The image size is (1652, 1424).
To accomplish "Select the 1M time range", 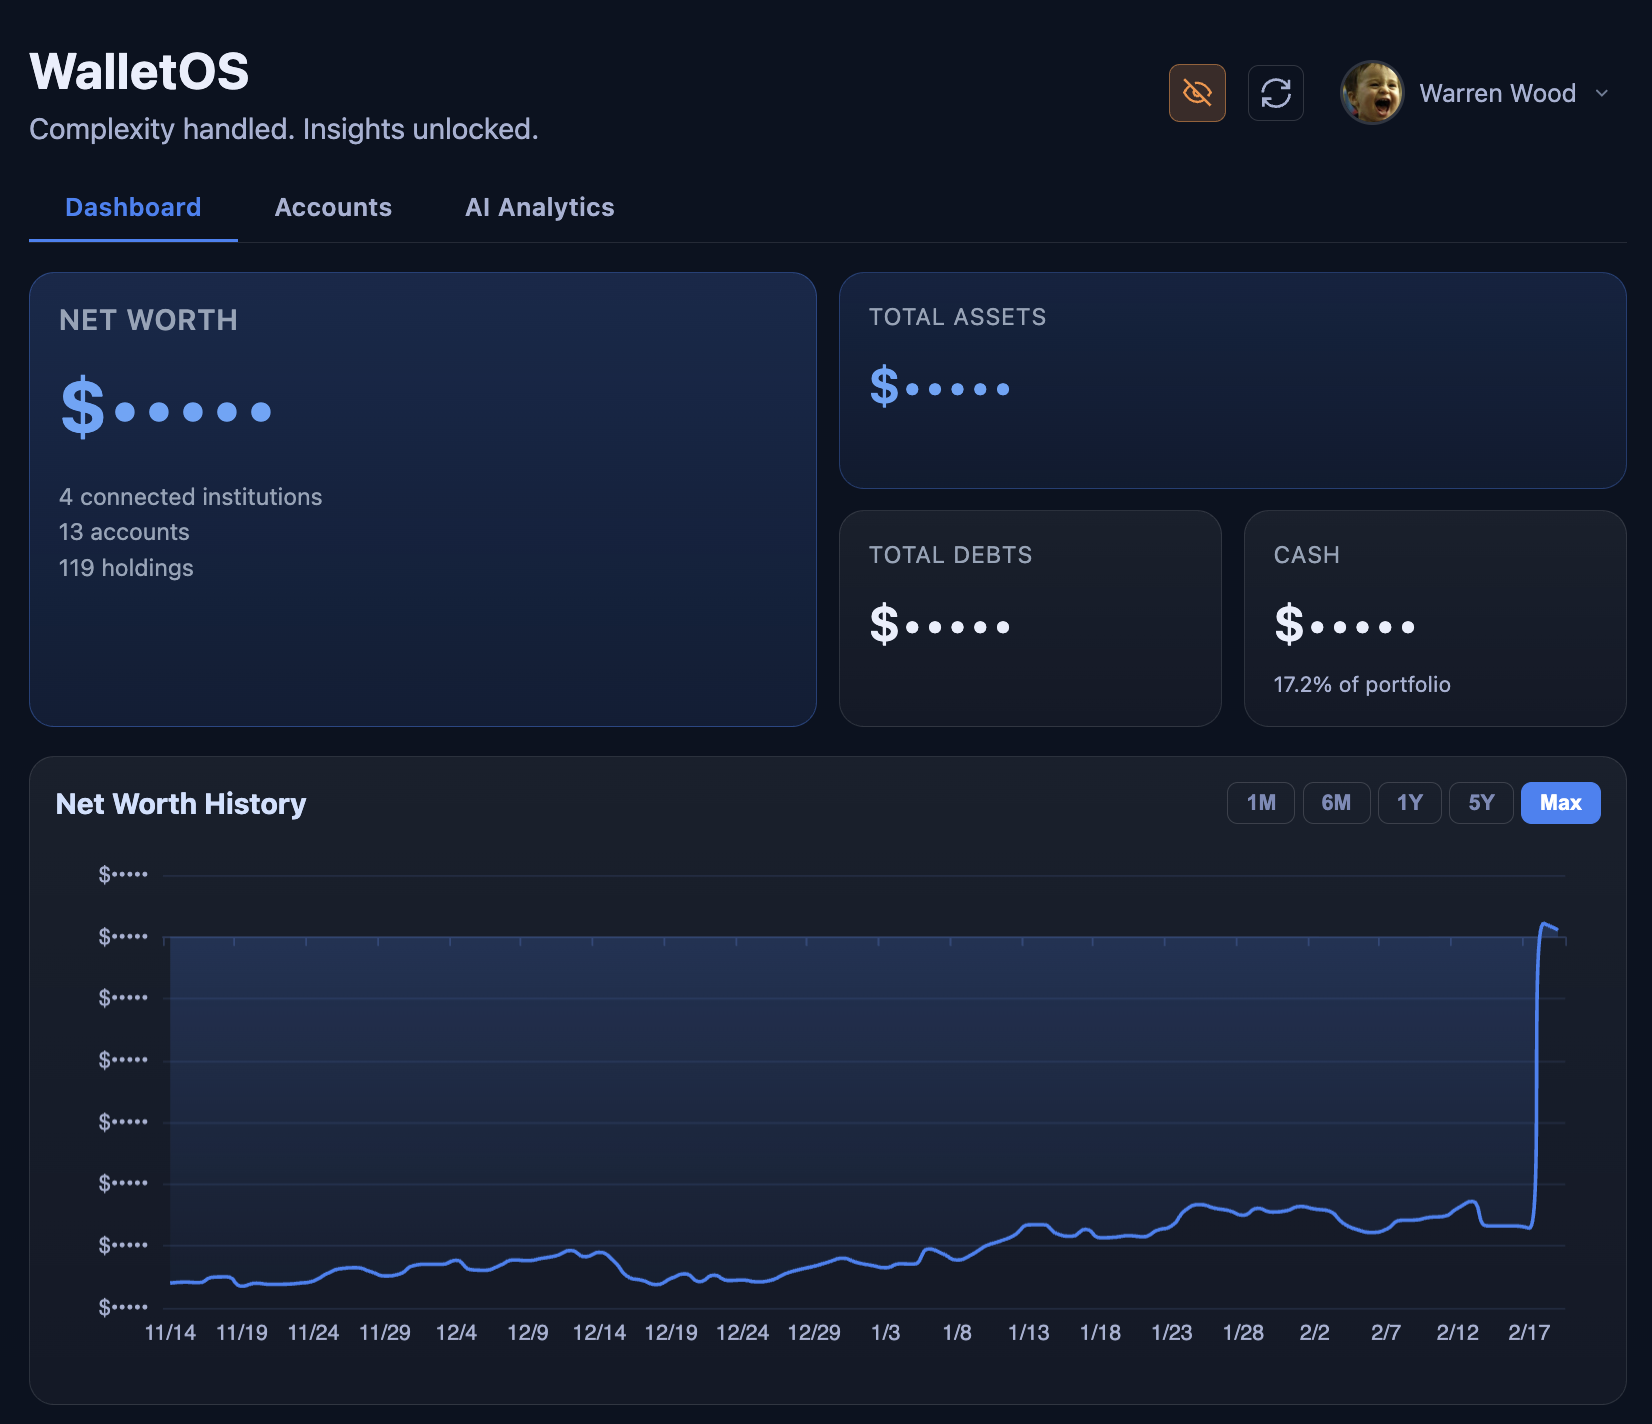I will tap(1260, 802).
